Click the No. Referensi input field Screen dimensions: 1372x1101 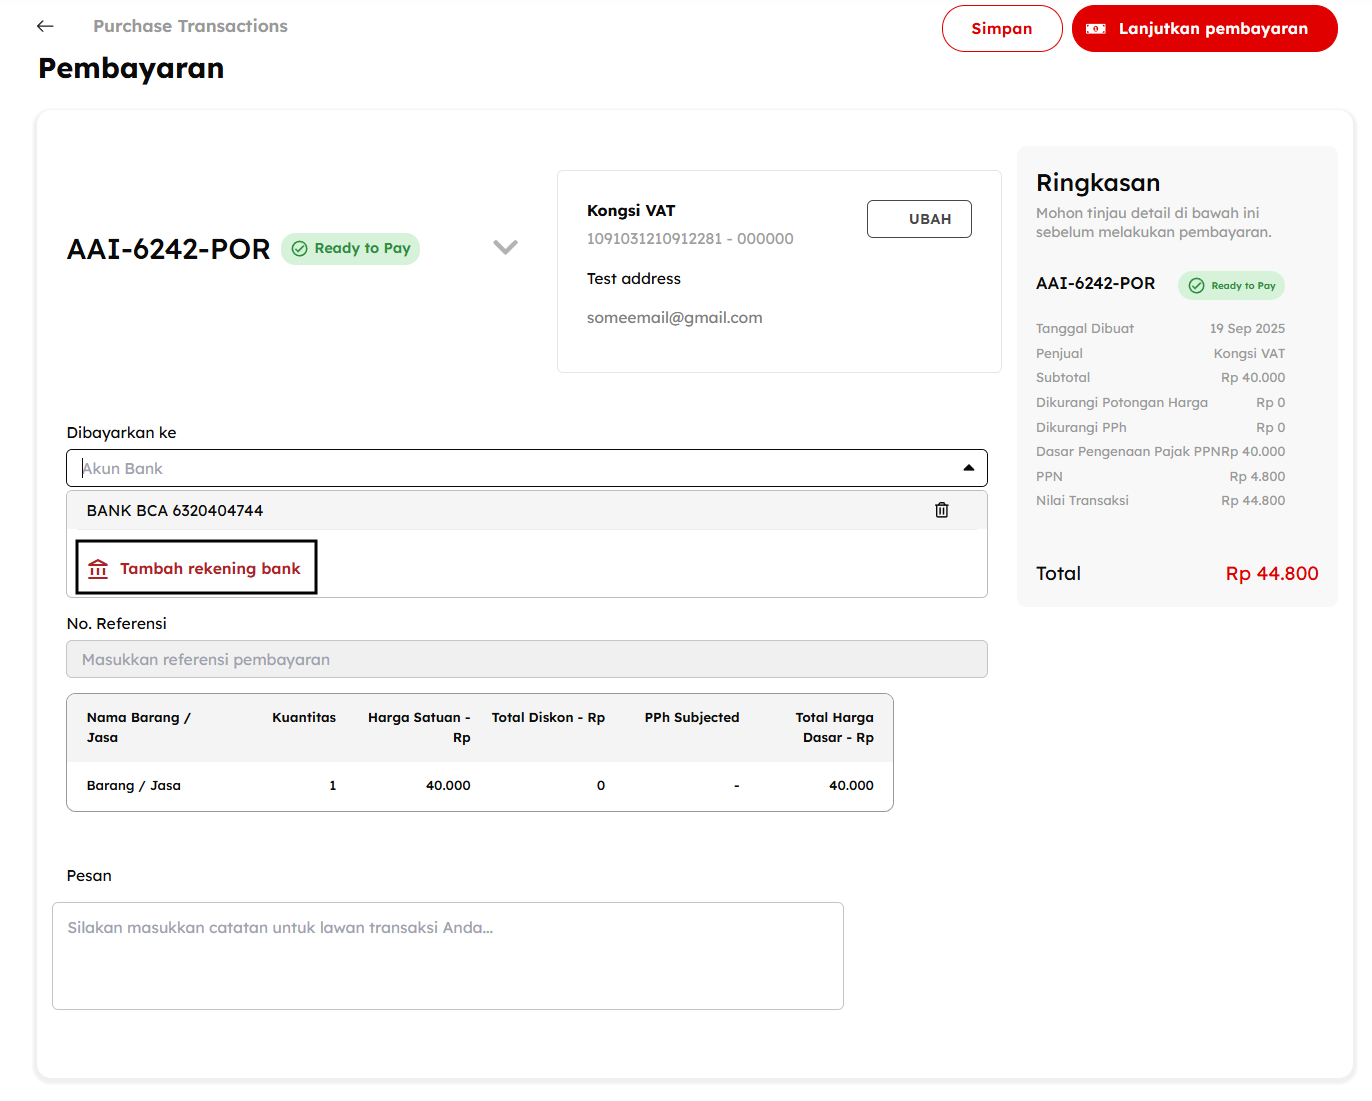526,660
